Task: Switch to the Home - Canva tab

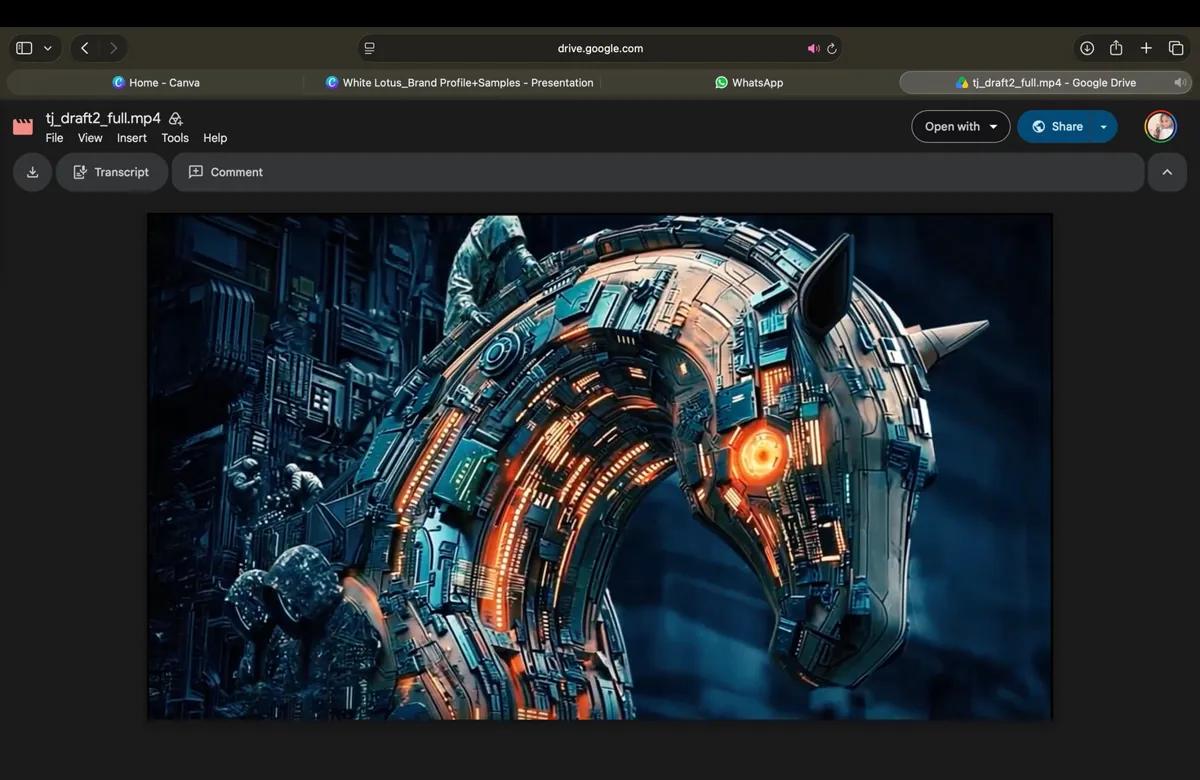Action: (x=156, y=83)
